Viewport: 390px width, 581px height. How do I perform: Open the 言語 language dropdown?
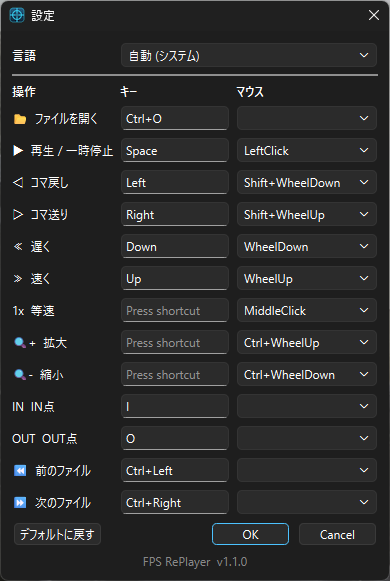click(x=249, y=55)
